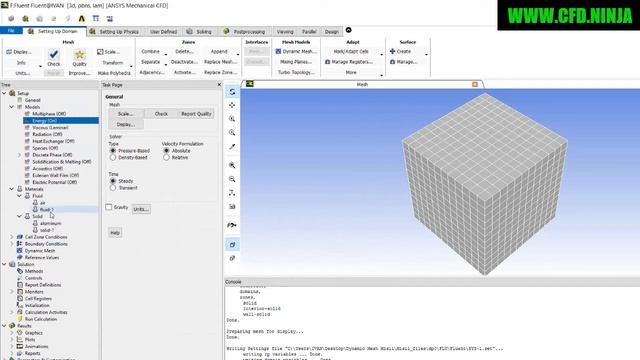Collapse the Fluid materials node
Image resolution: width=640 pixels, height=360 pixels.
19,196
